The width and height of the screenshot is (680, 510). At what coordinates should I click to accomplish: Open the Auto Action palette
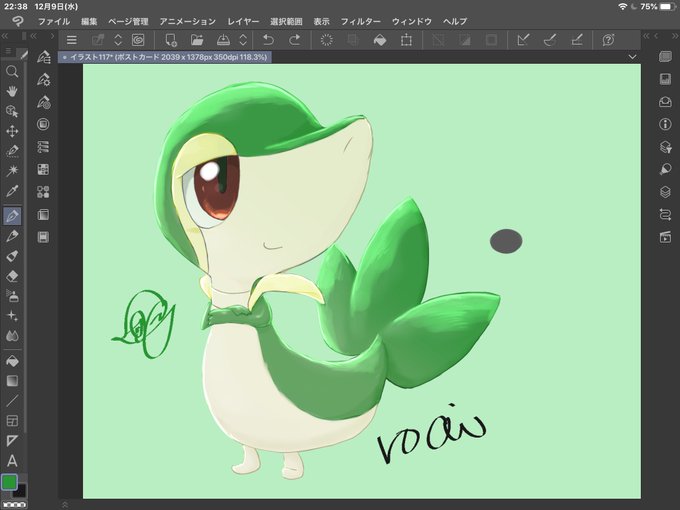665,215
